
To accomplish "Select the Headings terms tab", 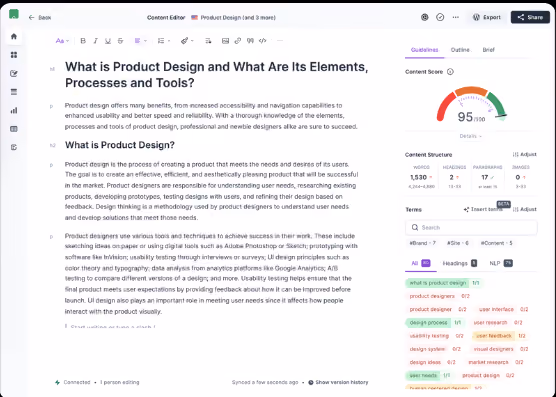I will (460, 263).
